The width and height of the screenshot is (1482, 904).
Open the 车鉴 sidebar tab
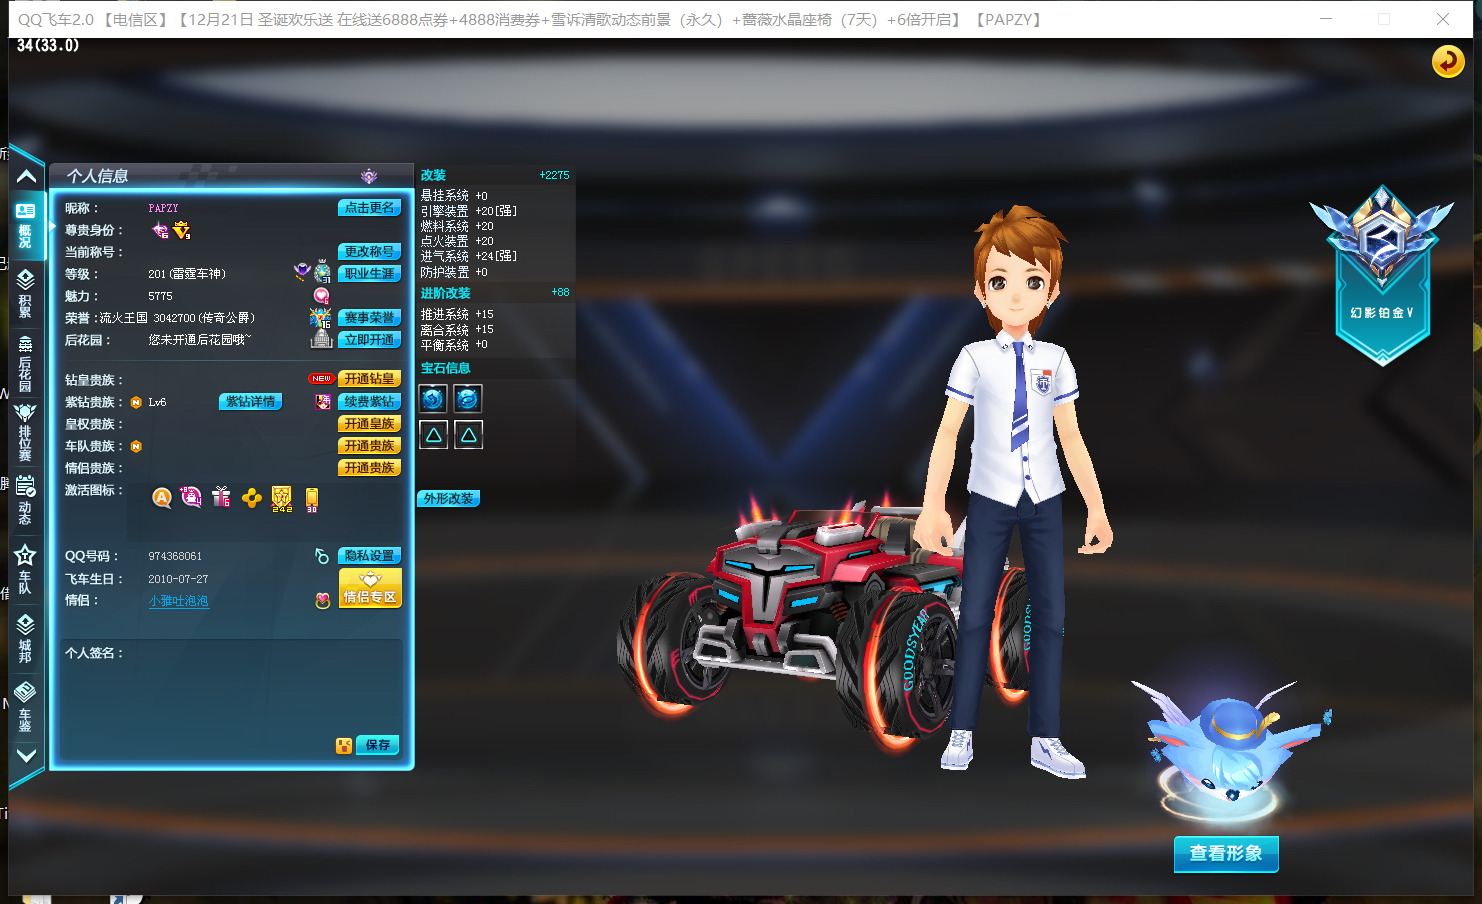25,707
